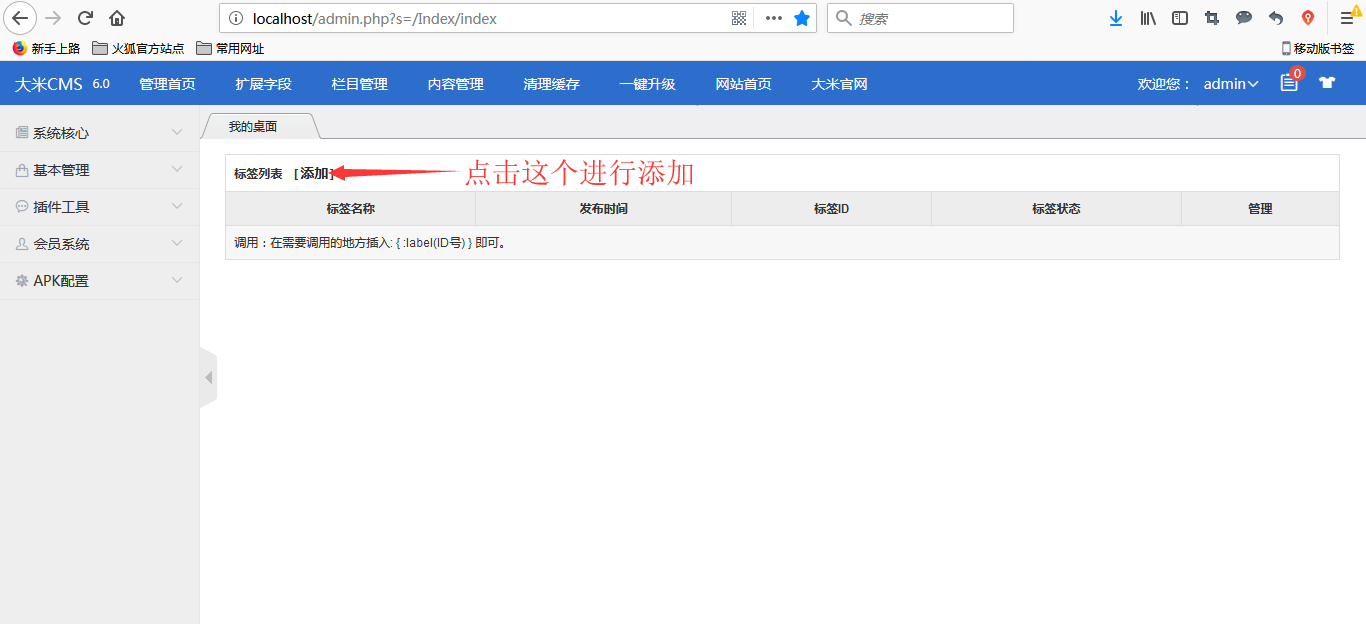This screenshot has width=1366, height=624.
Task: Click the 标签列表 heading text
Action: coord(258,173)
